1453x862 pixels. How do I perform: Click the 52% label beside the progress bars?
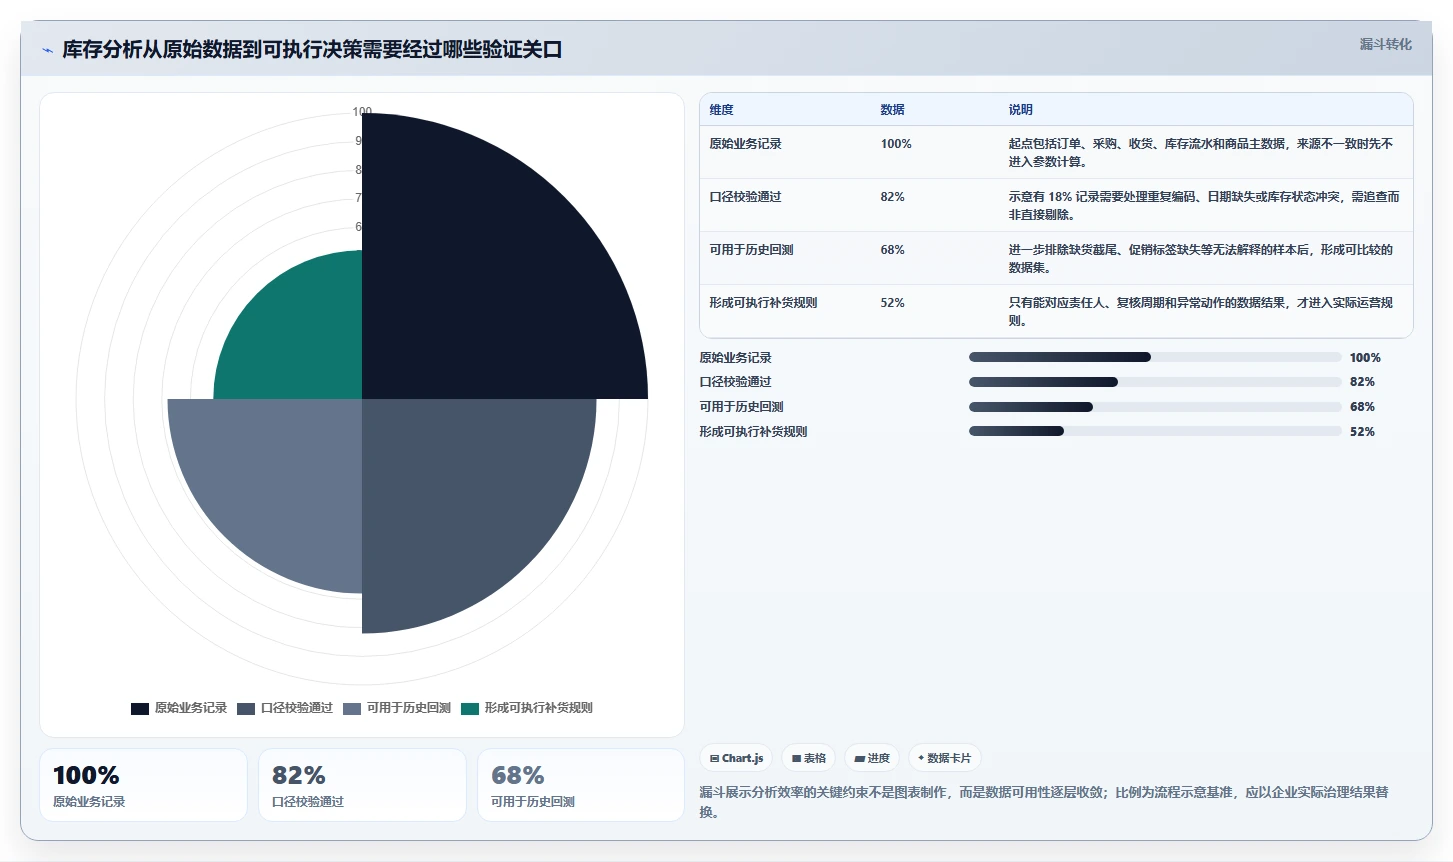pos(1362,432)
